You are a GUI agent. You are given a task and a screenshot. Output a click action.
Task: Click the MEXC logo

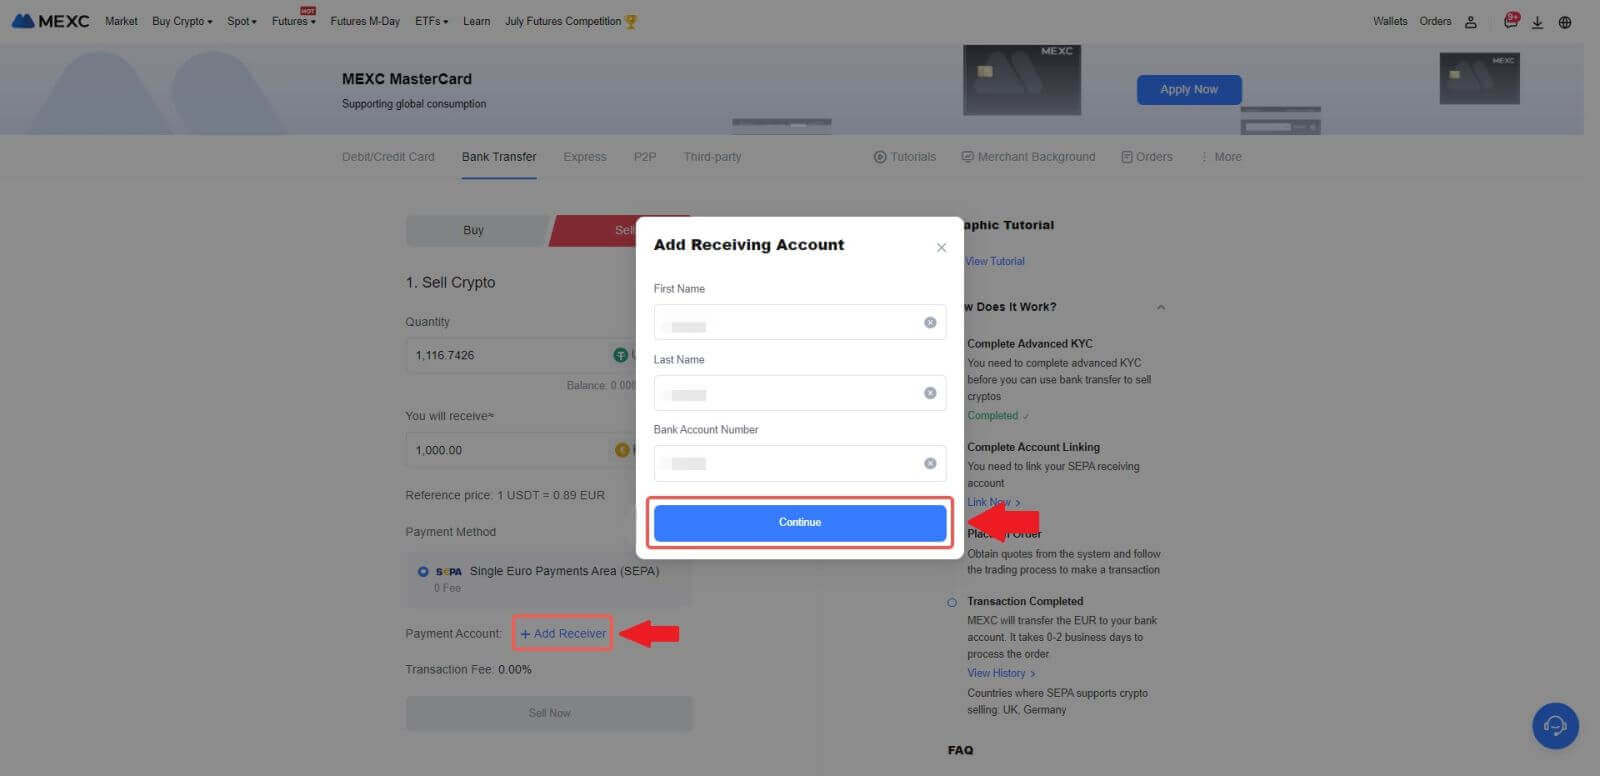(x=50, y=21)
